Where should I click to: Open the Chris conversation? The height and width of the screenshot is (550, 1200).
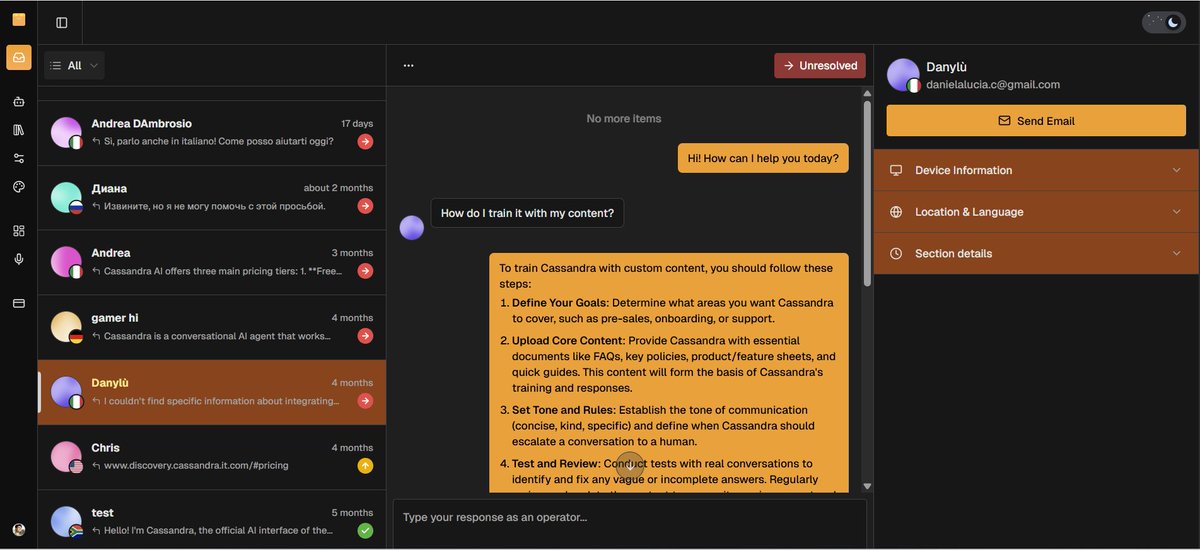pyautogui.click(x=212, y=457)
